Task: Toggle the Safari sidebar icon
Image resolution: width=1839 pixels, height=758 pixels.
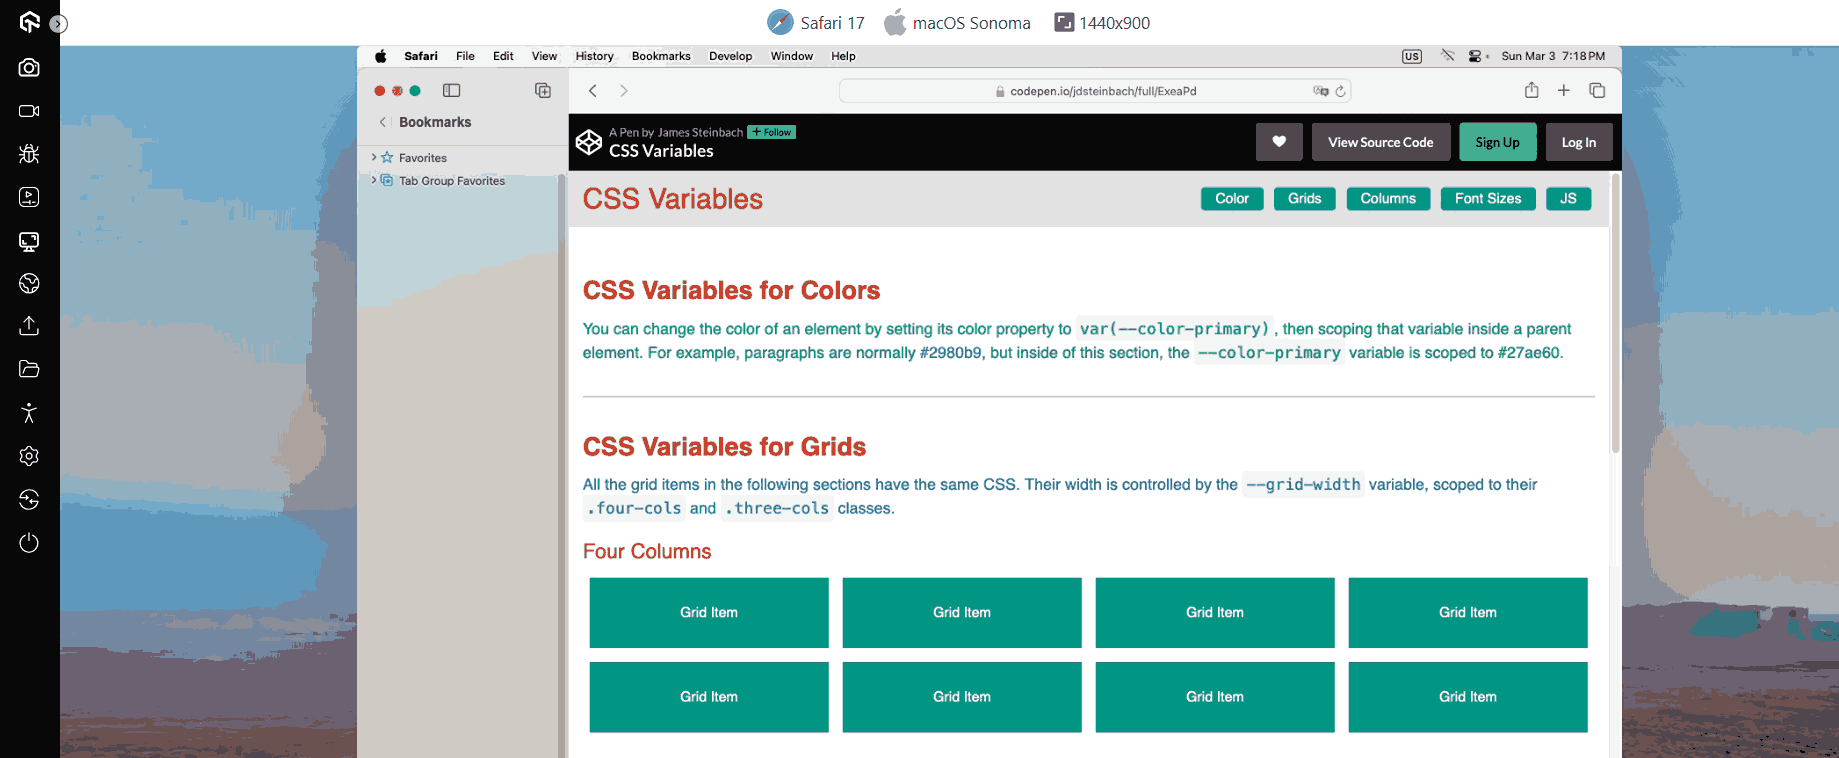Action: pos(452,90)
